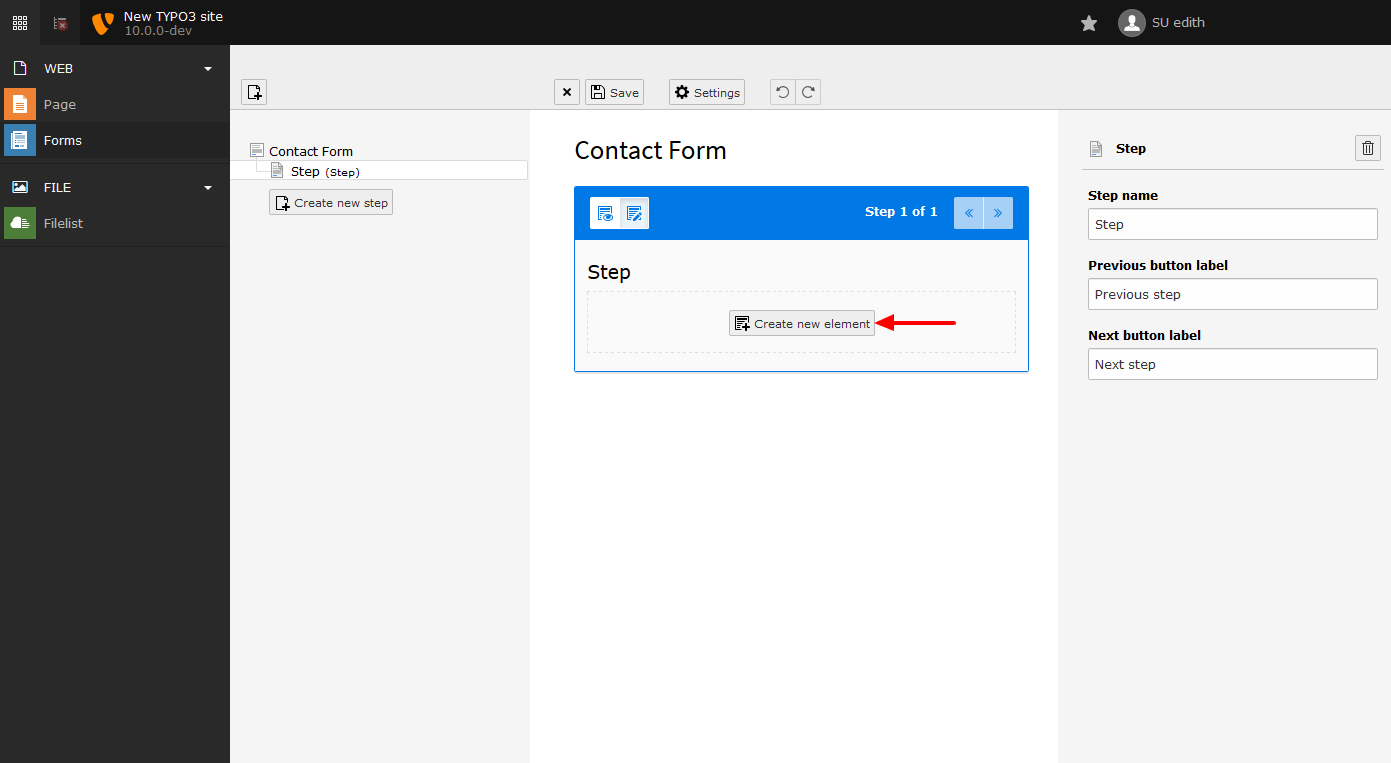Viewport: 1391px width, 763px height.
Task: Collapse the WEB section chevron
Action: point(207,68)
